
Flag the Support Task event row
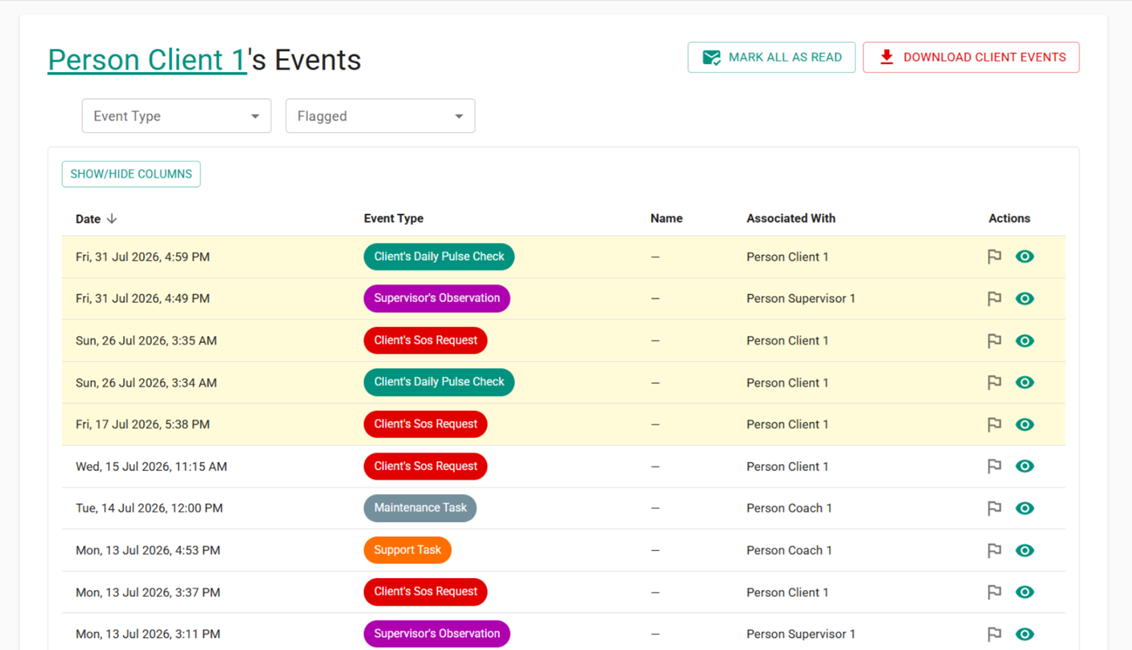click(x=994, y=550)
